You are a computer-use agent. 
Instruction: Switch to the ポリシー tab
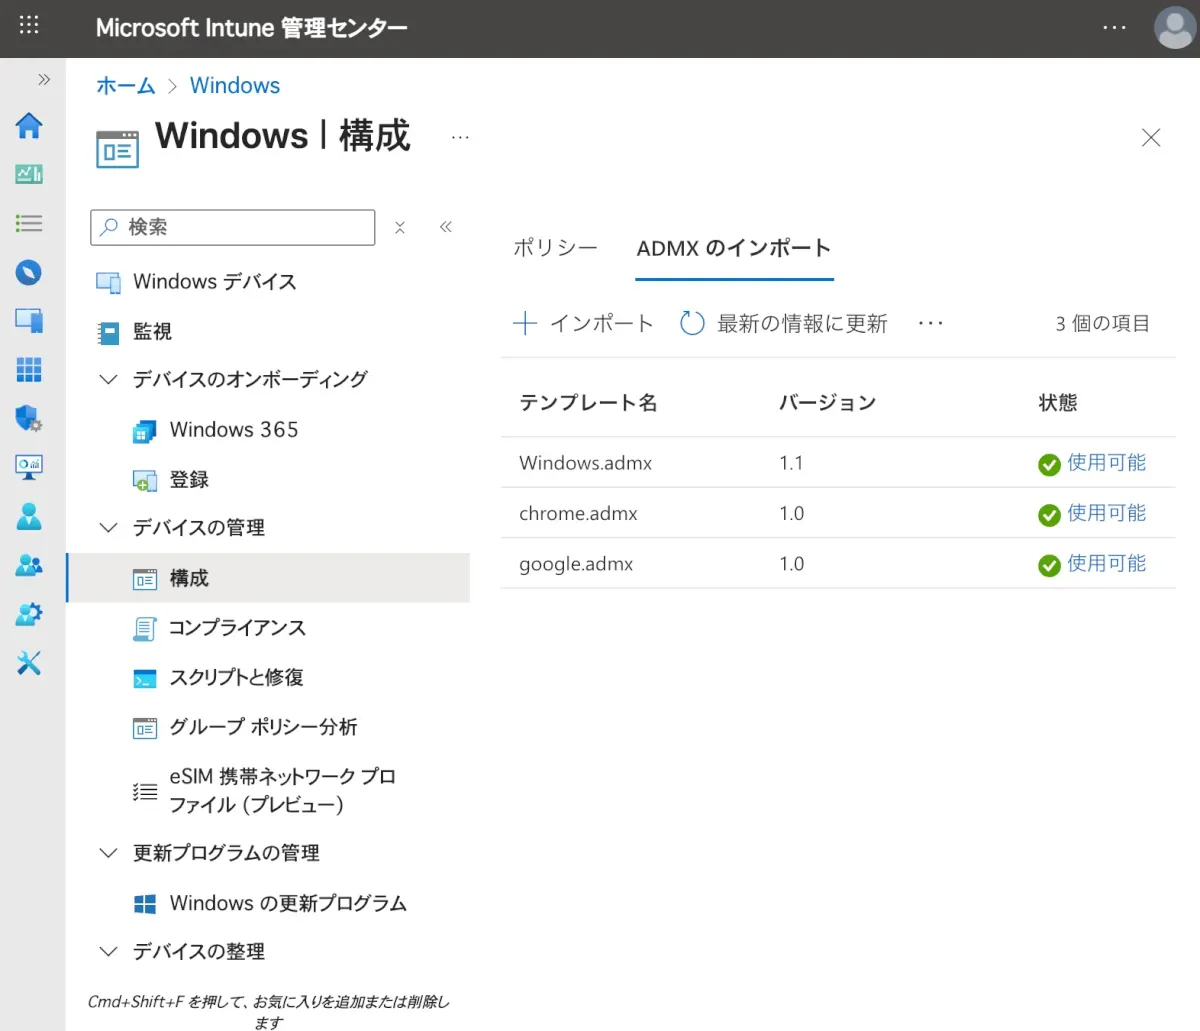(x=555, y=248)
